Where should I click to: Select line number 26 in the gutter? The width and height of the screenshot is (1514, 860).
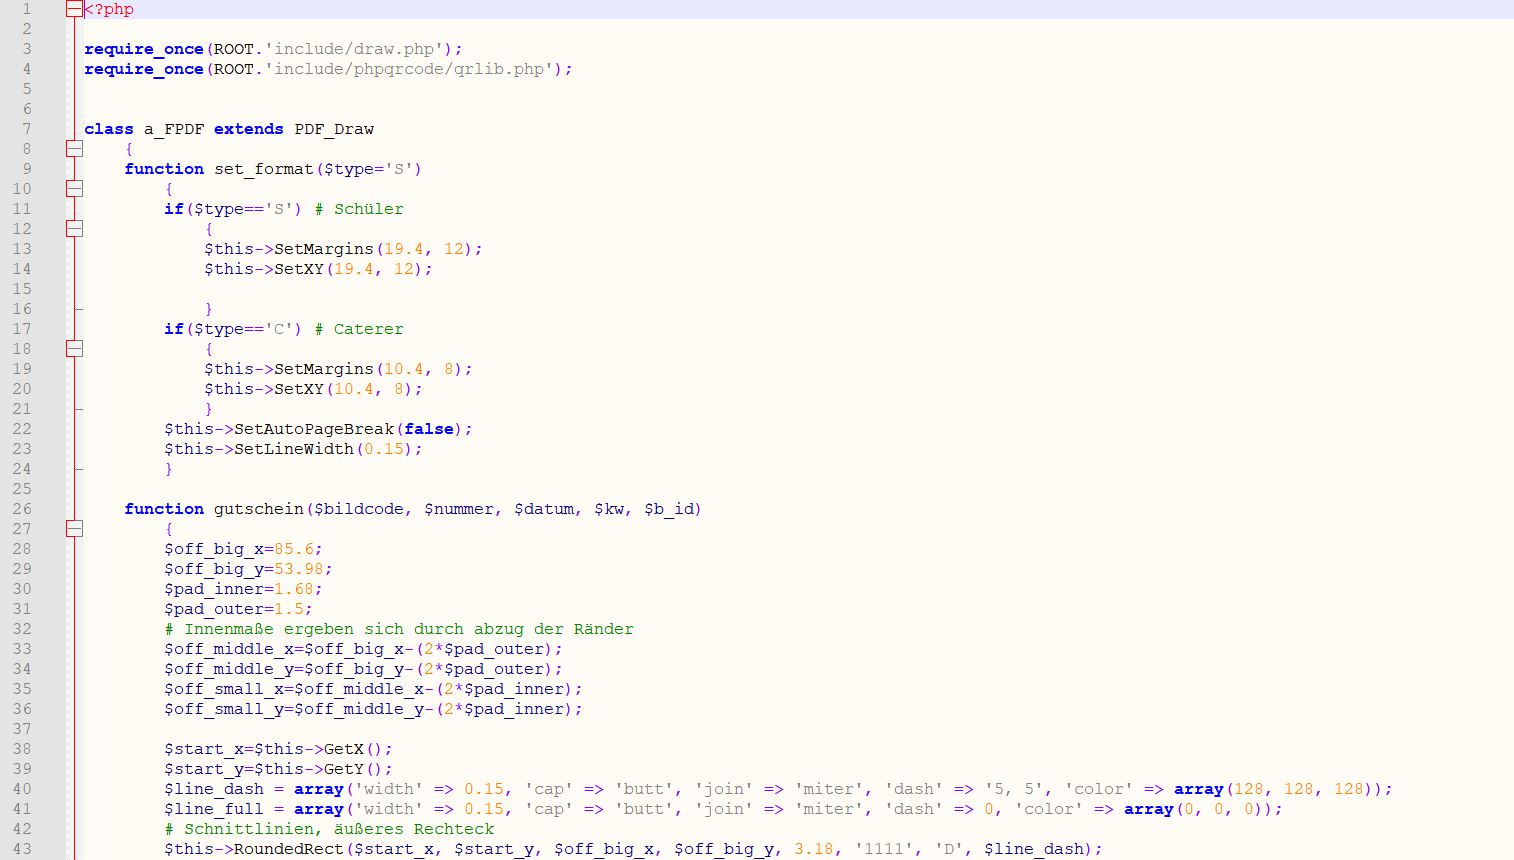pos(22,509)
